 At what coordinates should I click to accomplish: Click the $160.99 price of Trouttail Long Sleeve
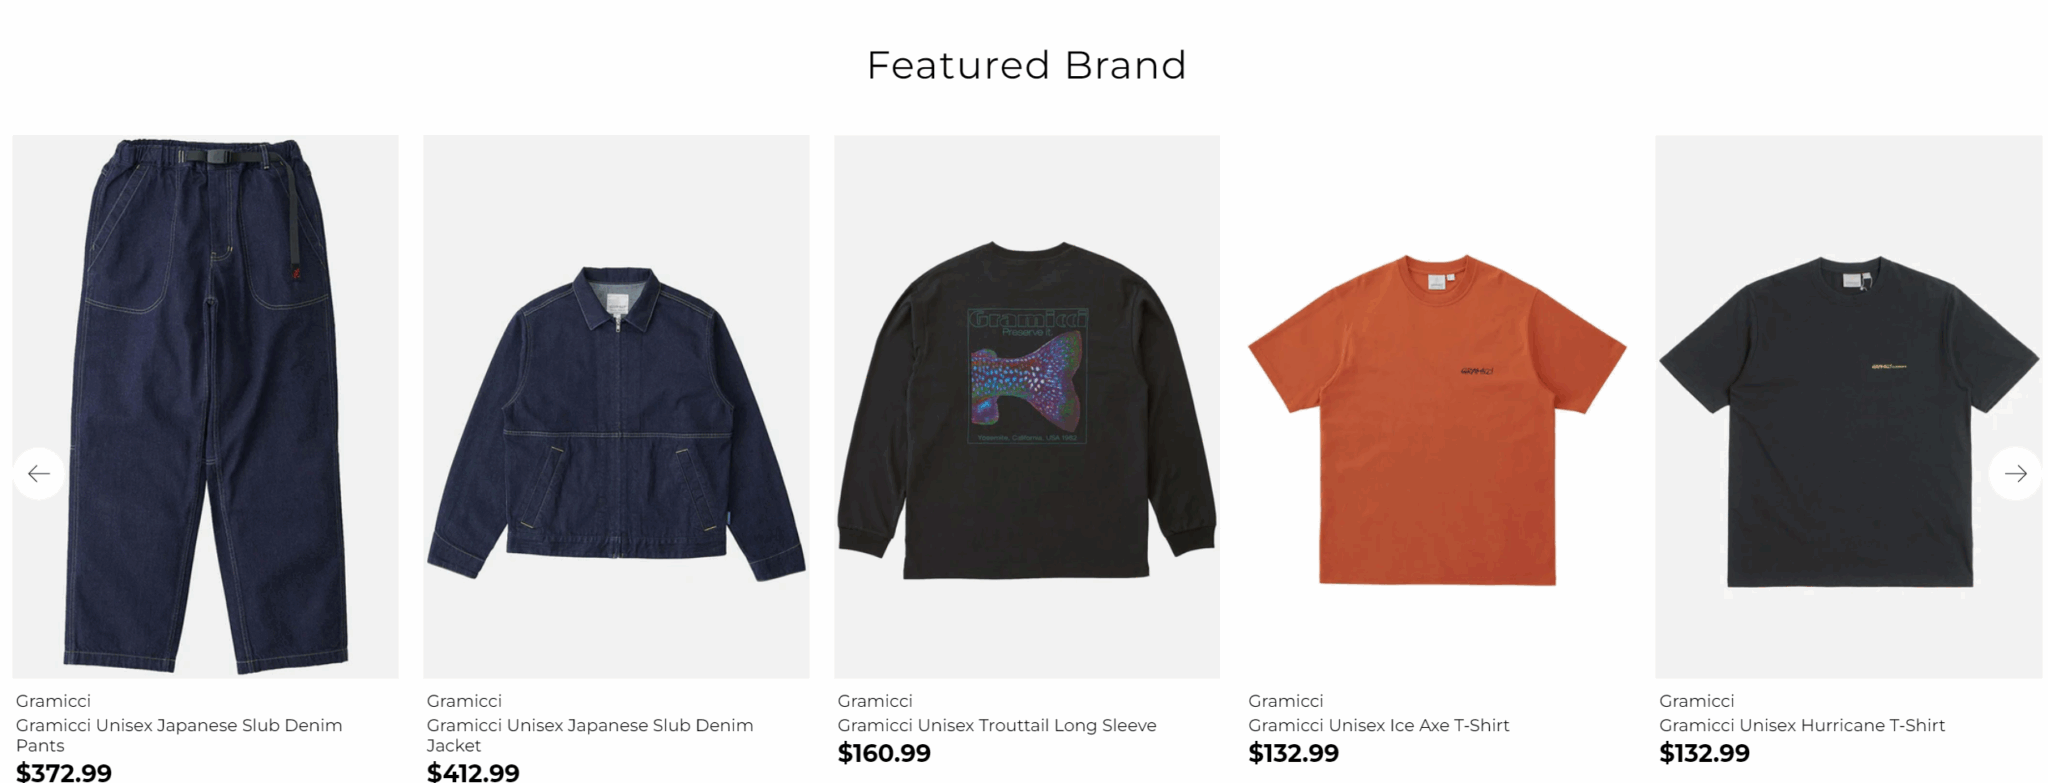884,753
